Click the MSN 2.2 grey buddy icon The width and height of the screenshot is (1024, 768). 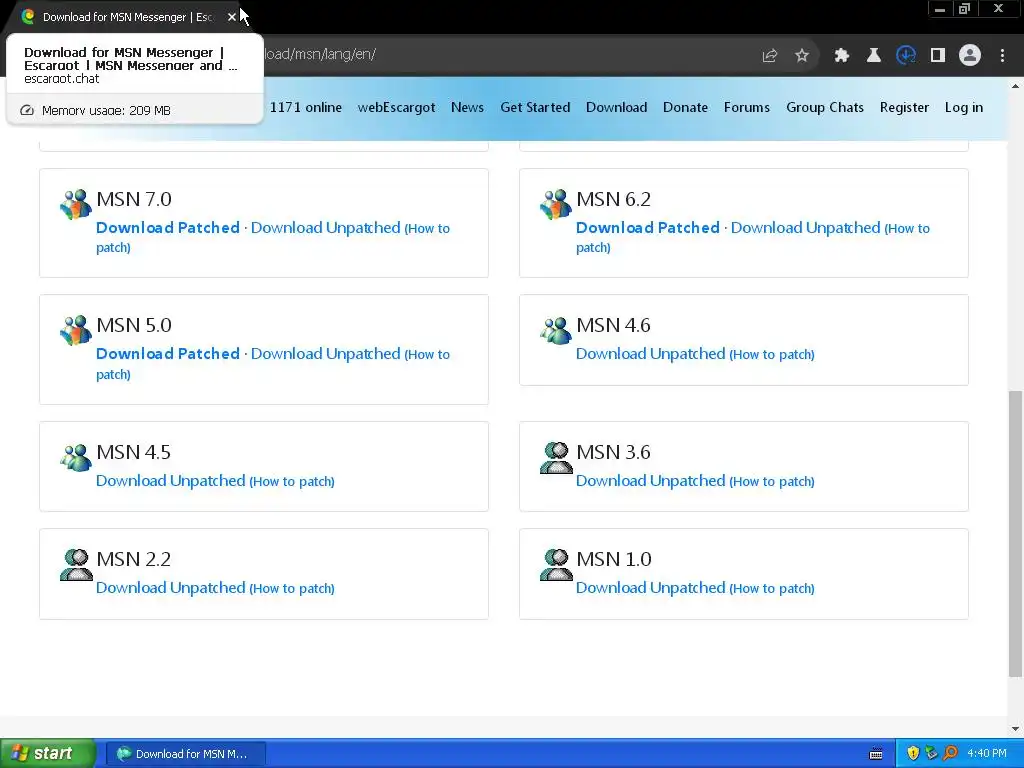pyautogui.click(x=76, y=564)
